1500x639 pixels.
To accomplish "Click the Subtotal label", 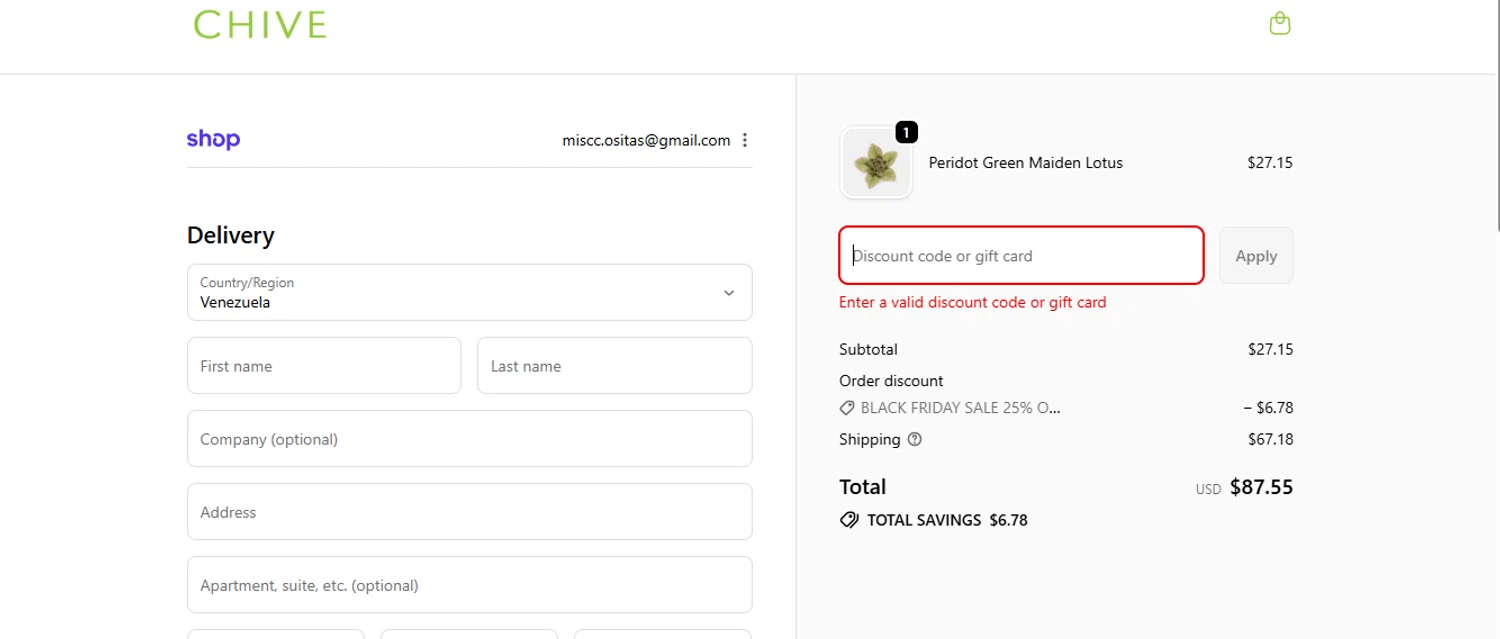I will coord(868,350).
